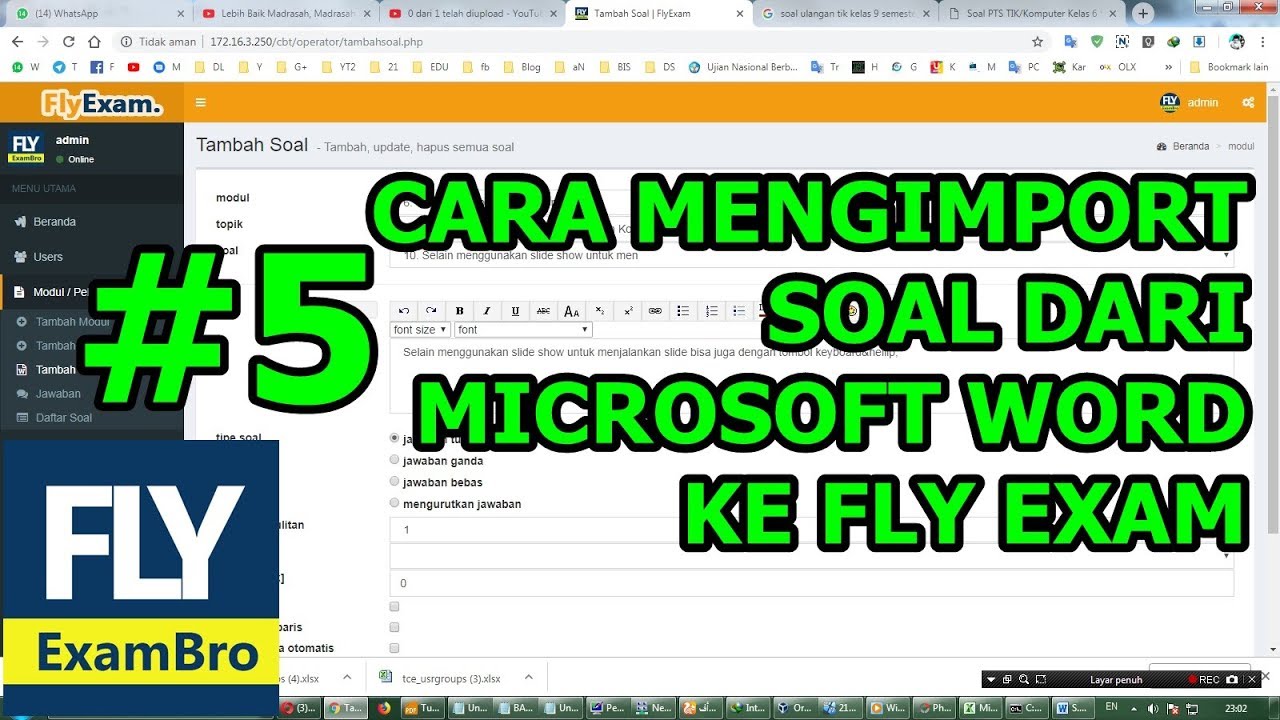Viewport: 1280px width, 720px height.
Task: Select the 'mengurutkan jawaban' radio option
Action: pos(394,503)
